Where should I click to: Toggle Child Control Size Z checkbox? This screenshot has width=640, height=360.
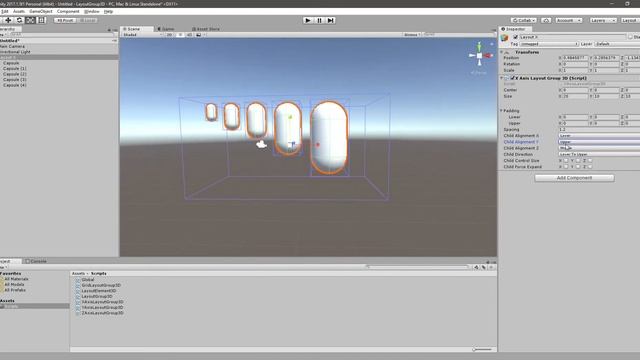[x=590, y=160]
